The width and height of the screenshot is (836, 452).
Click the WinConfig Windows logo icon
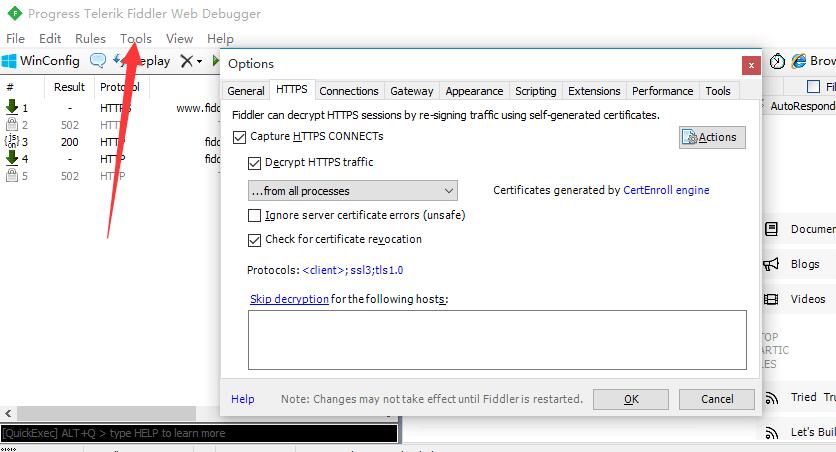9,61
